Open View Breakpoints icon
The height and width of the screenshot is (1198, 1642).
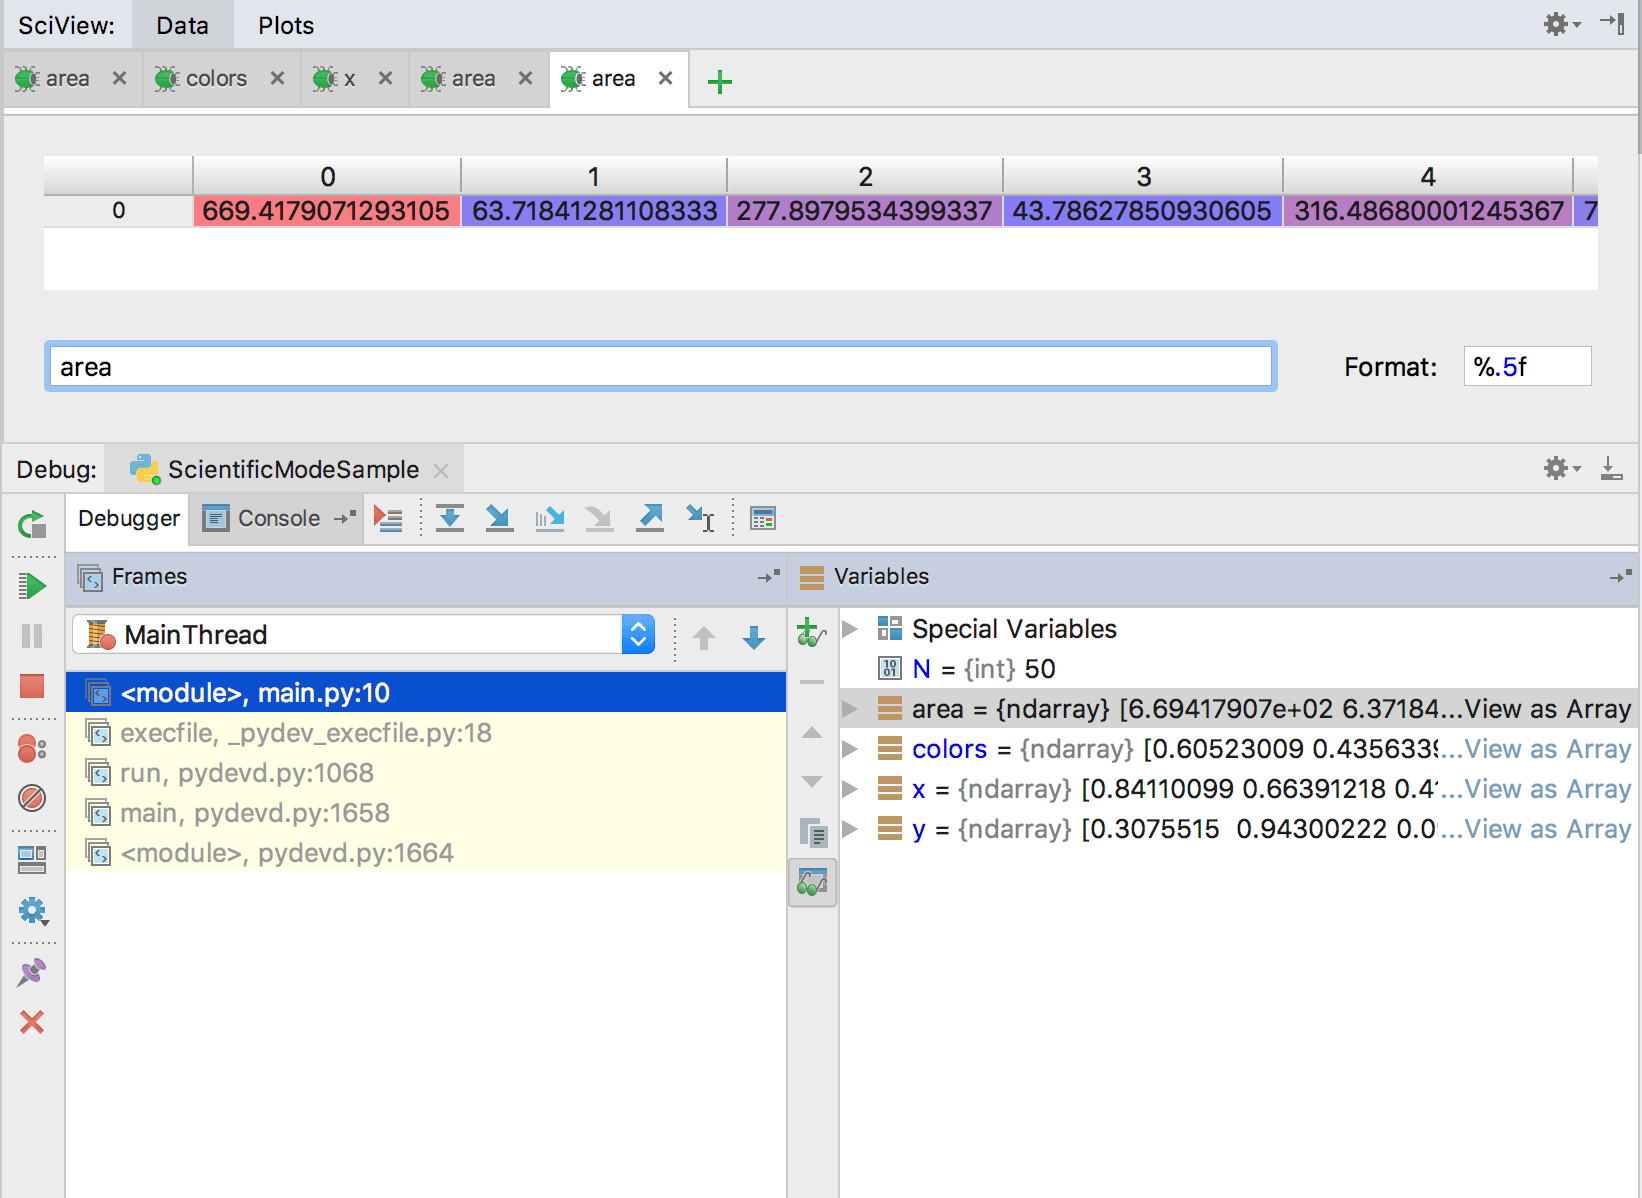click(32, 748)
